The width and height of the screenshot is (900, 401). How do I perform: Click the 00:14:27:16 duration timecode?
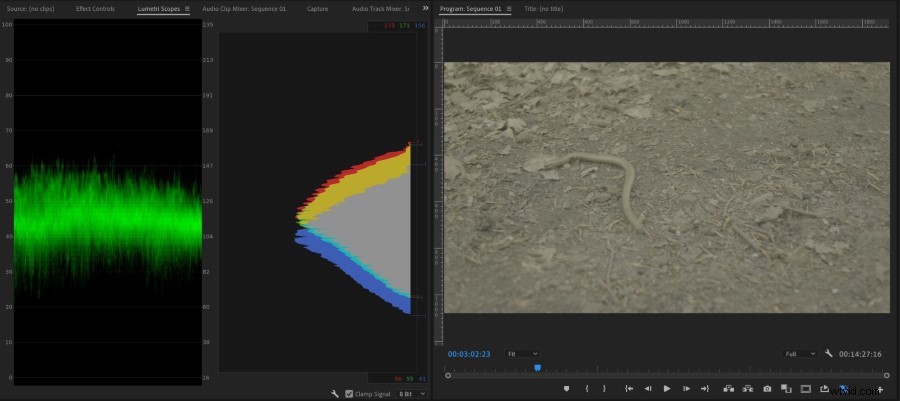(x=860, y=354)
